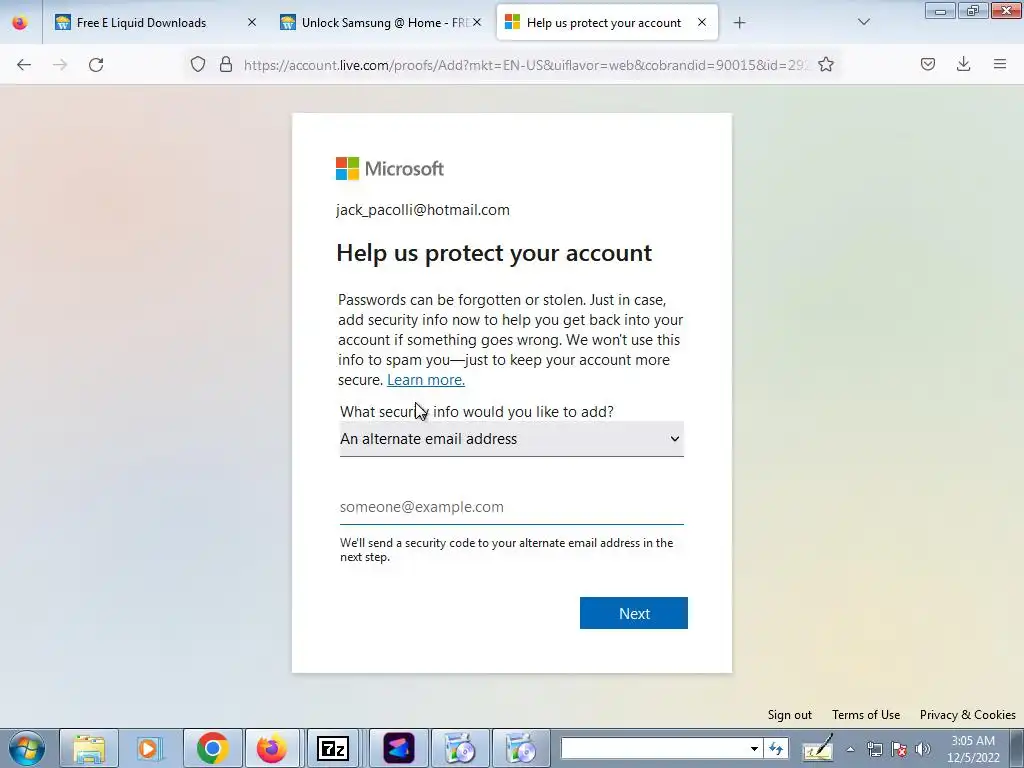Open the clock showing 3:05 AM

coord(973,749)
